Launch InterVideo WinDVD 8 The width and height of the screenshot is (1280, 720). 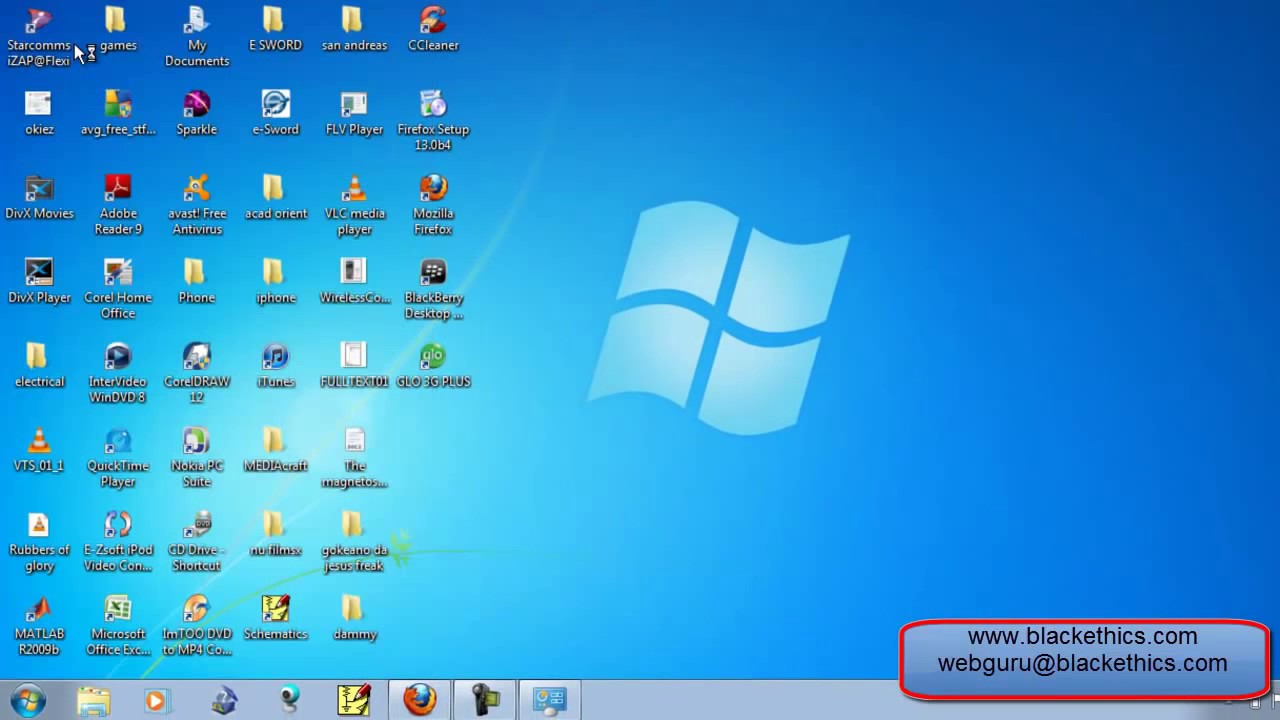118,373
